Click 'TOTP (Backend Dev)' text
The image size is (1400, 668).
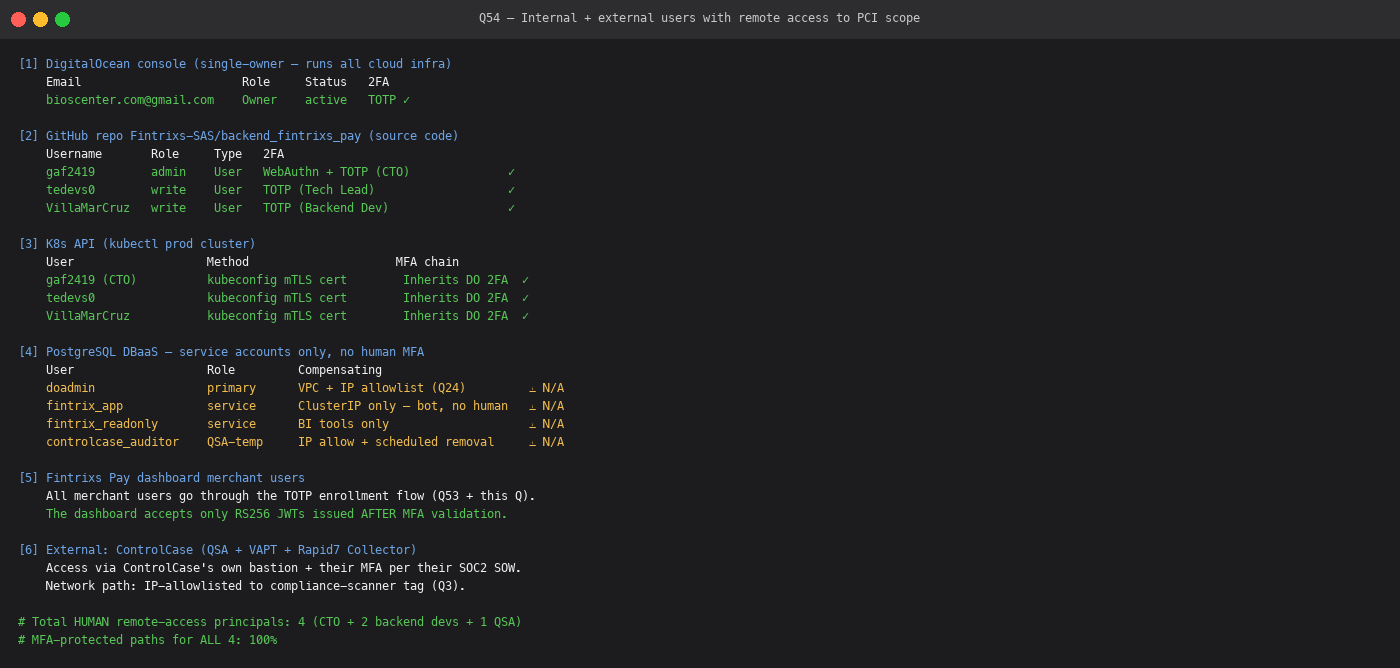pyautogui.click(x=326, y=208)
